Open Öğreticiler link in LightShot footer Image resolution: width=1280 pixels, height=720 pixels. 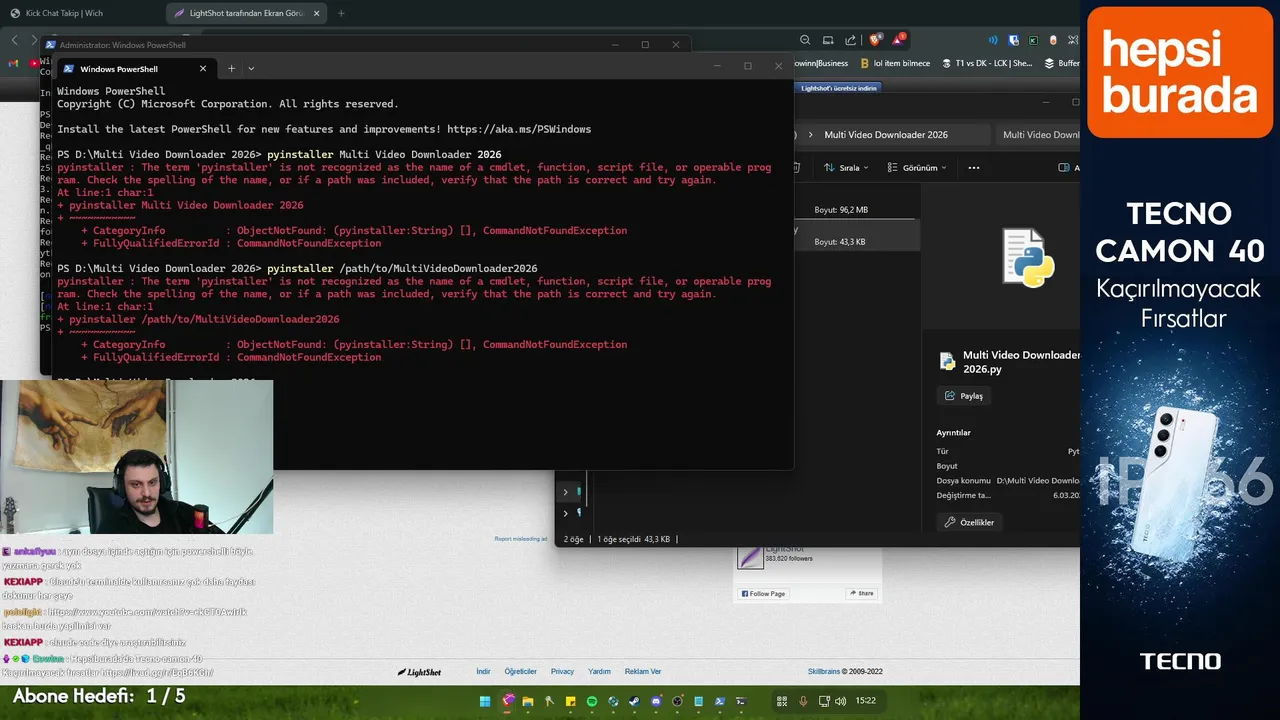(521, 672)
